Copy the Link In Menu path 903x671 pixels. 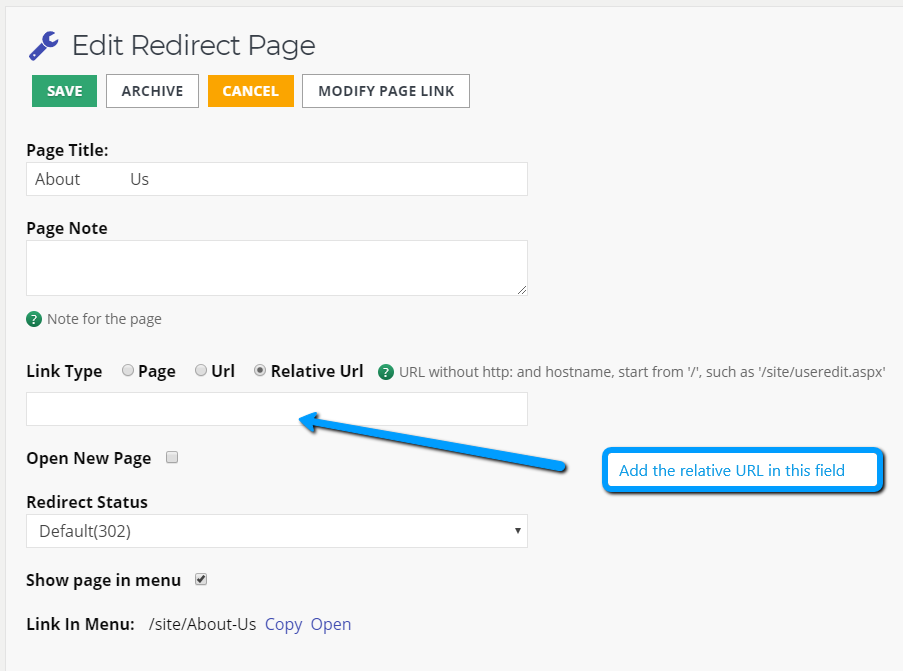click(283, 624)
